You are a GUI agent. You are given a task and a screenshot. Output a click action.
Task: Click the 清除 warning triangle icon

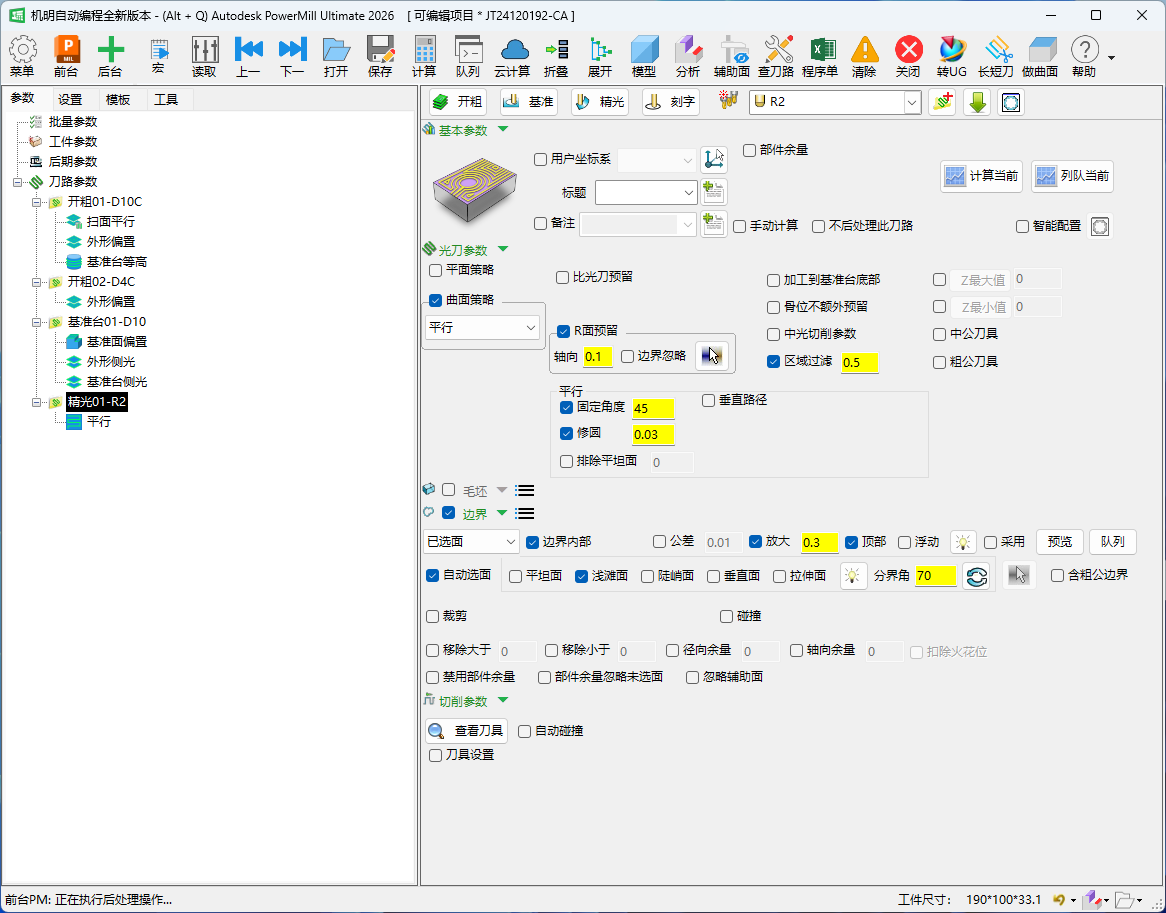pos(864,51)
